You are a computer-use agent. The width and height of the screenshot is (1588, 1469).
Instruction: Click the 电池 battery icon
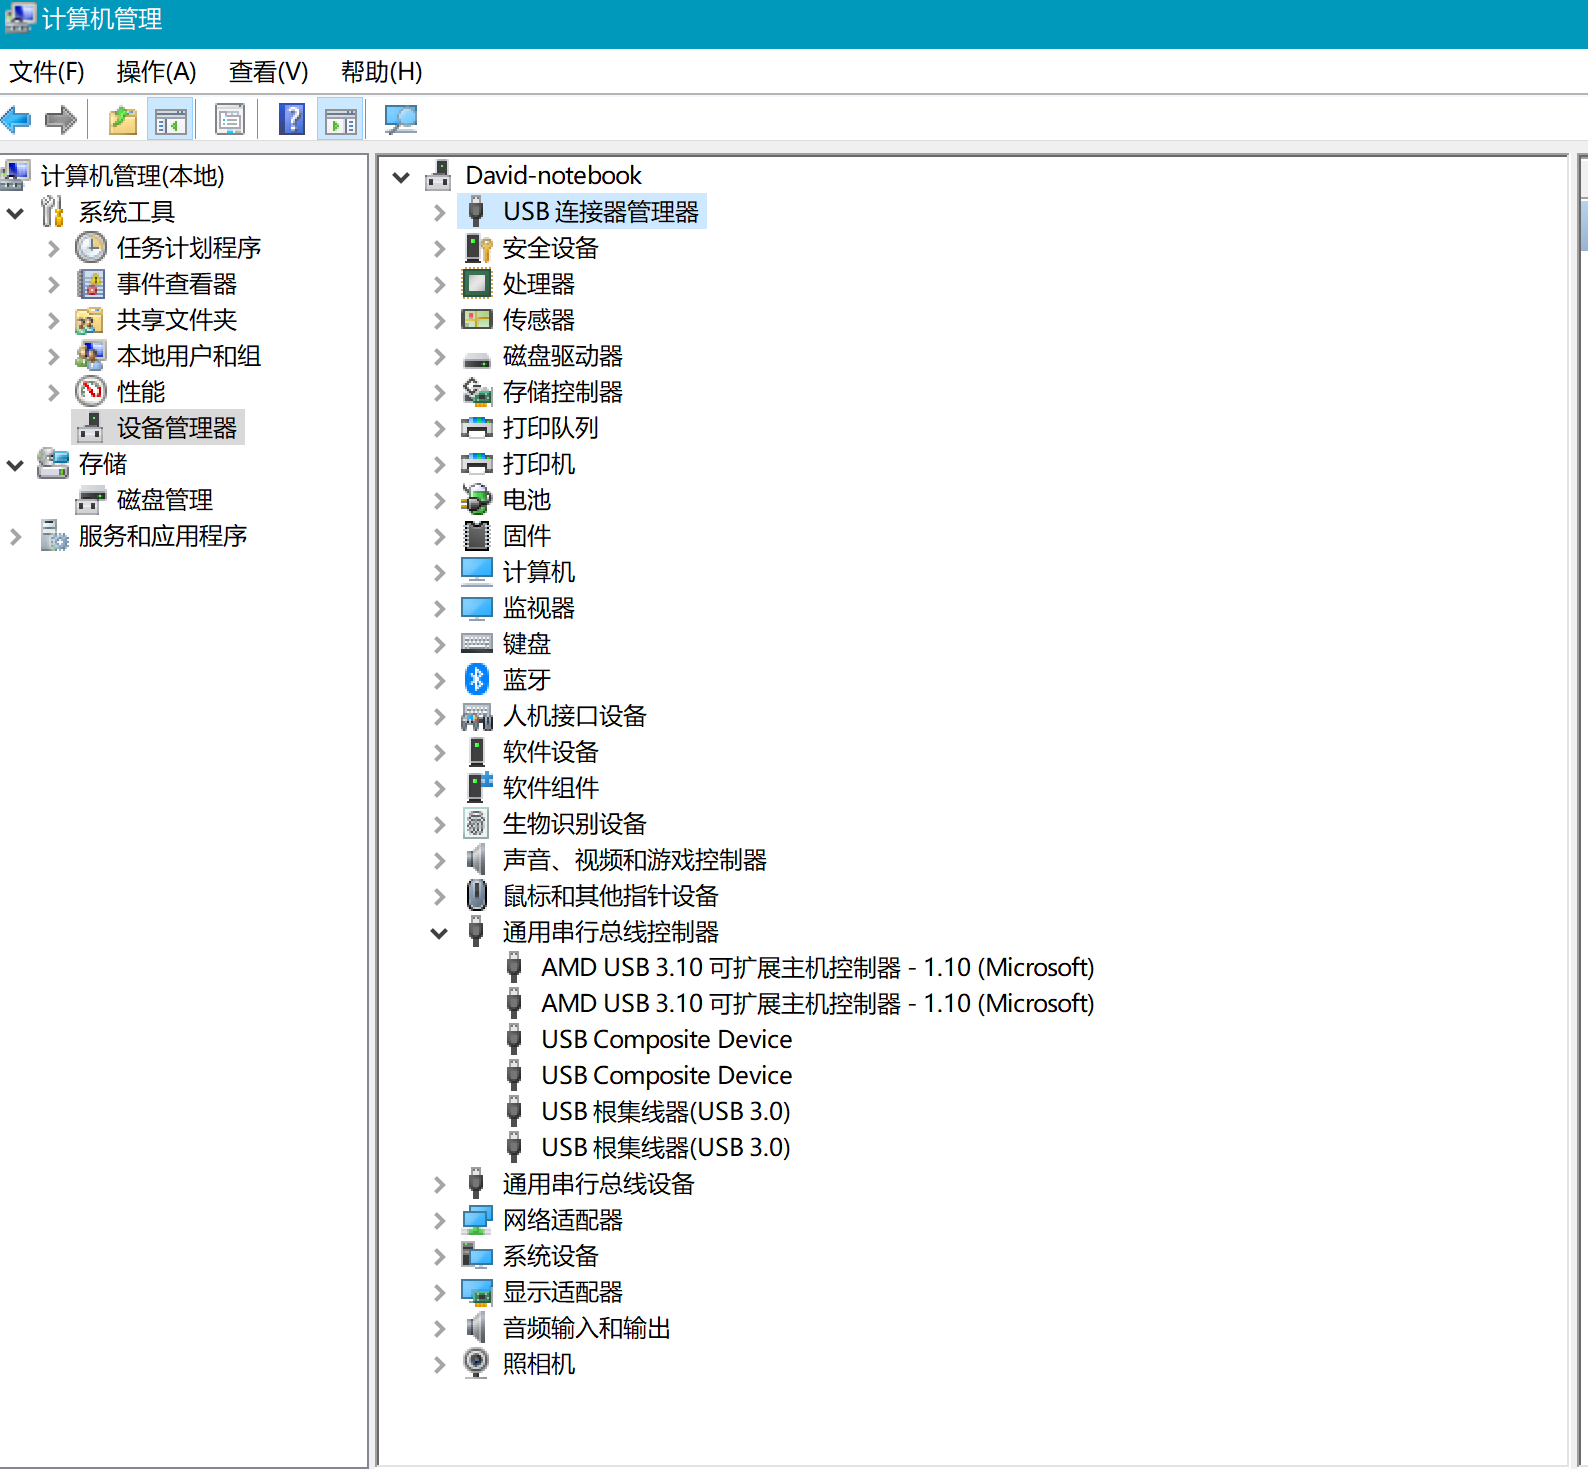tap(477, 500)
